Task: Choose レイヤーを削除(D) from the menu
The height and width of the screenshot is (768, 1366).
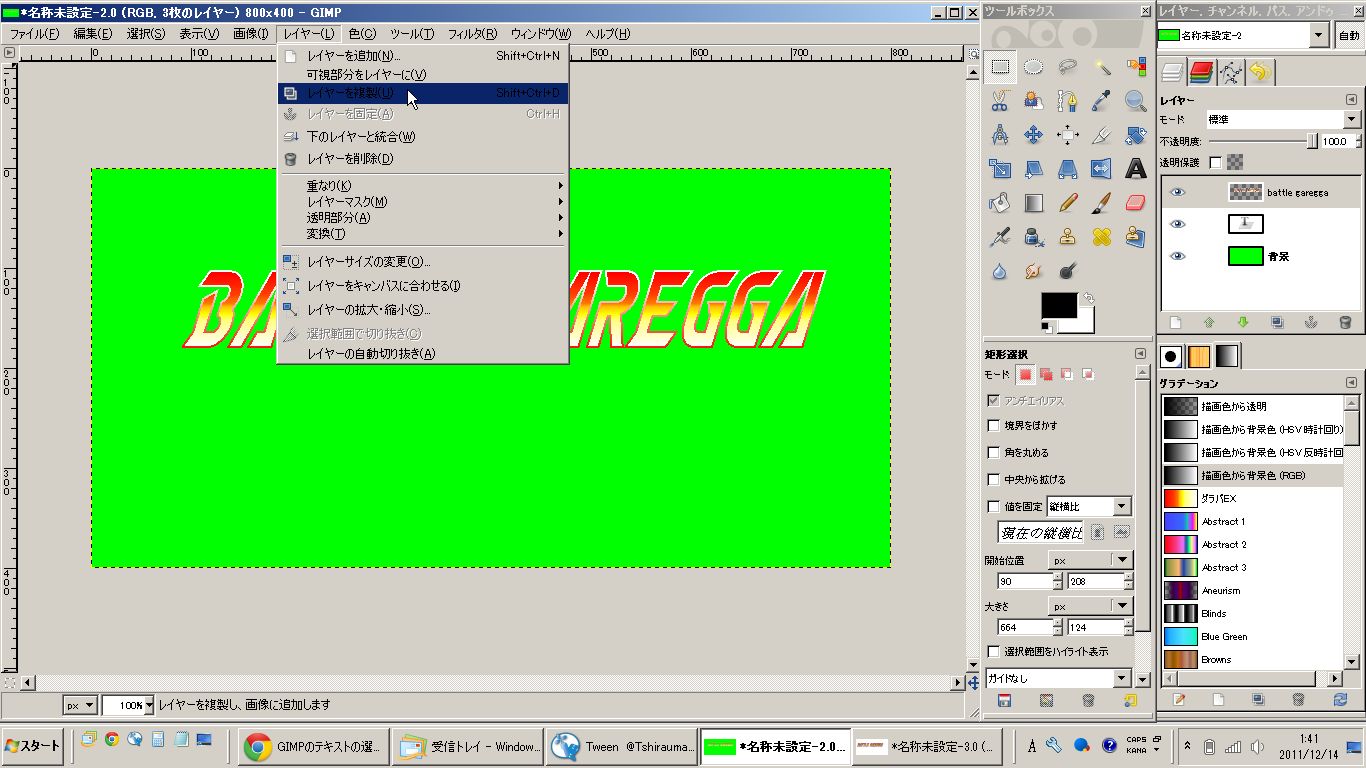Action: [x=423, y=158]
